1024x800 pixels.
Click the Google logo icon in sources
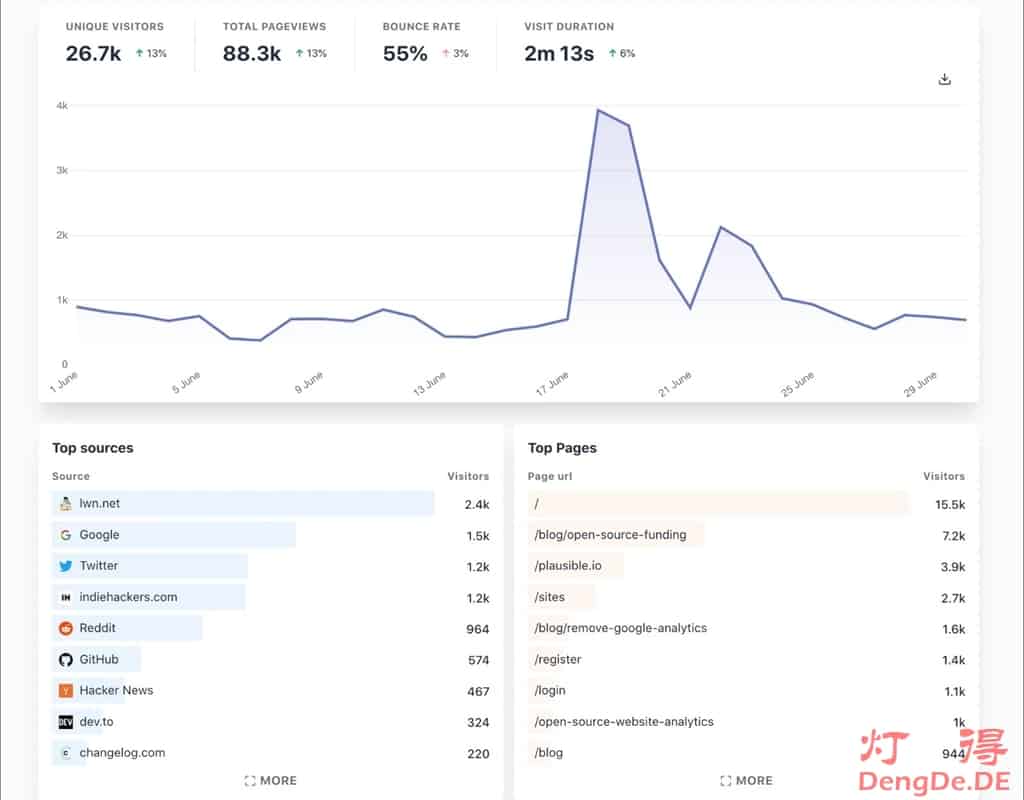[66, 535]
